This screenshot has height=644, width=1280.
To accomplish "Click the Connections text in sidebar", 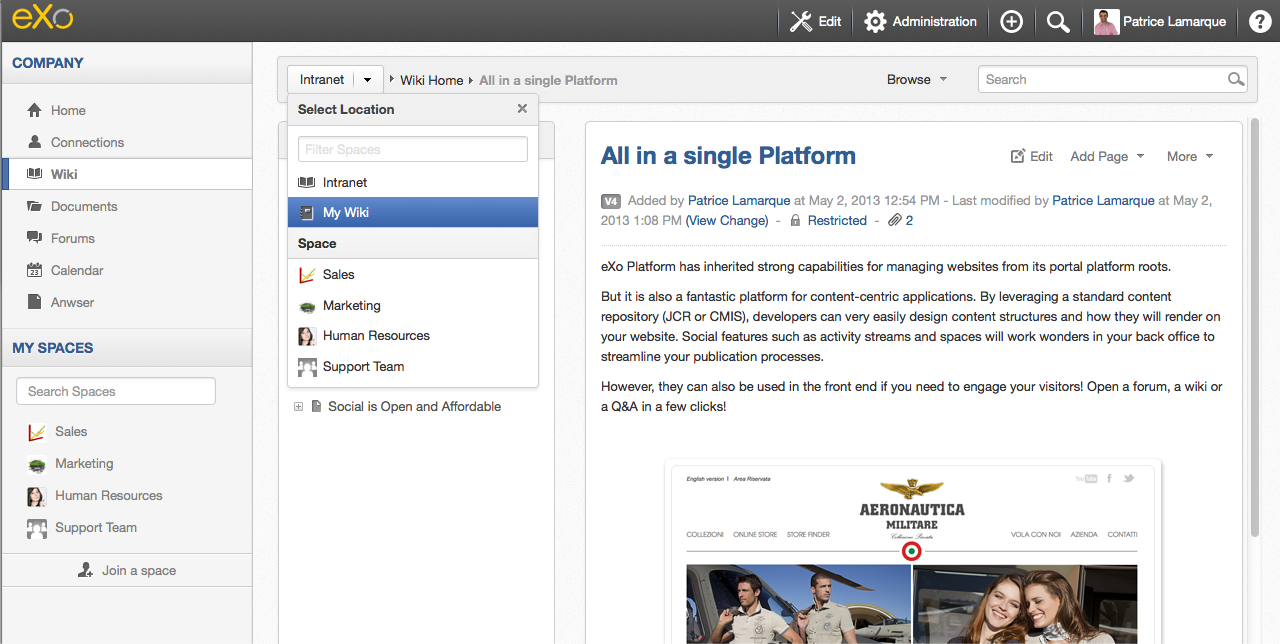I will coord(88,142).
